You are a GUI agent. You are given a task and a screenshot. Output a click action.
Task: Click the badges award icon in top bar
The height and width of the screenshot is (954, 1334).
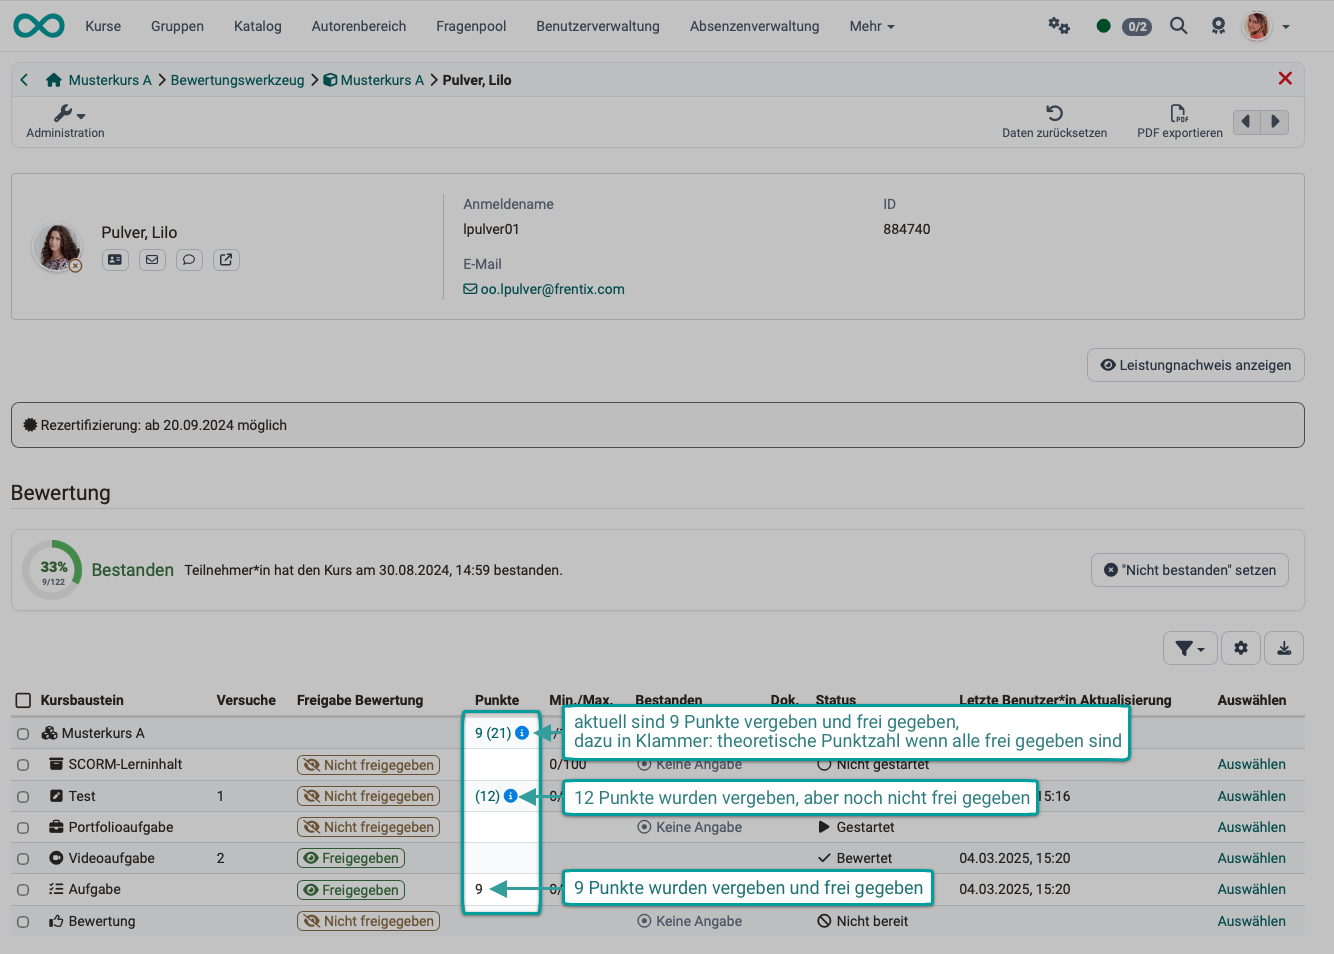tap(1218, 26)
